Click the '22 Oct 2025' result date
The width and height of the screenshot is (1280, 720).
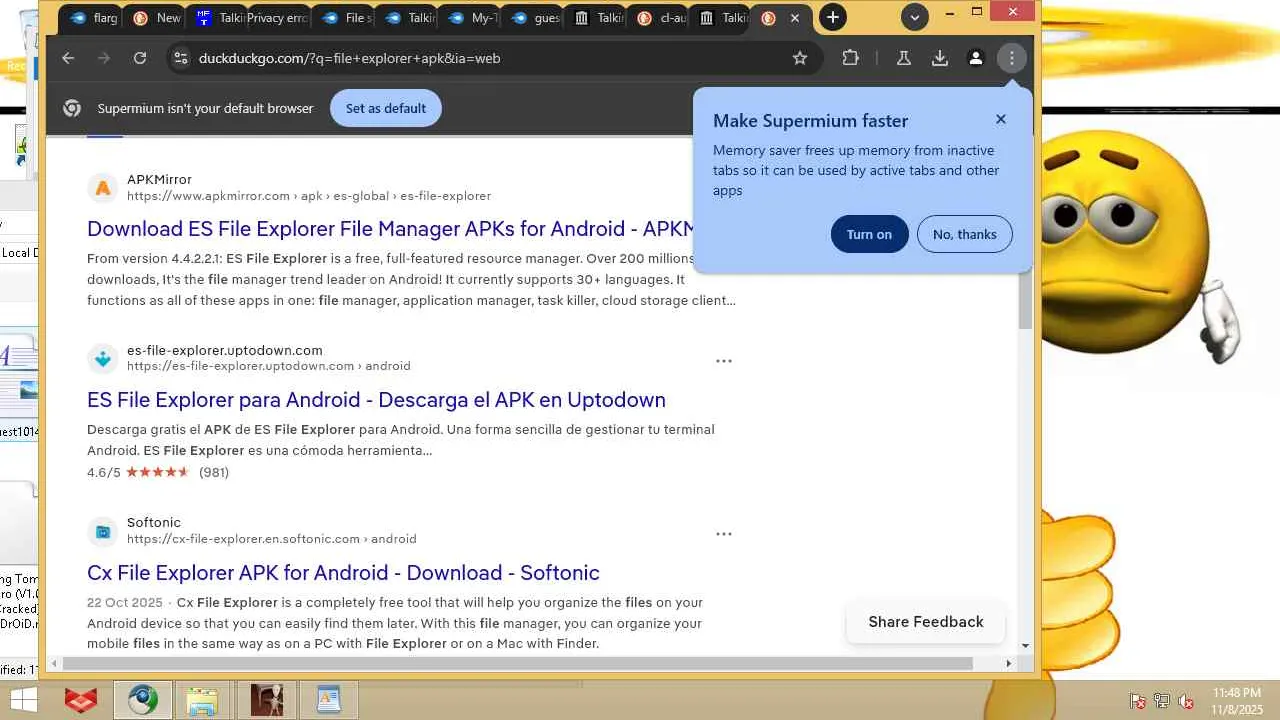(x=125, y=603)
